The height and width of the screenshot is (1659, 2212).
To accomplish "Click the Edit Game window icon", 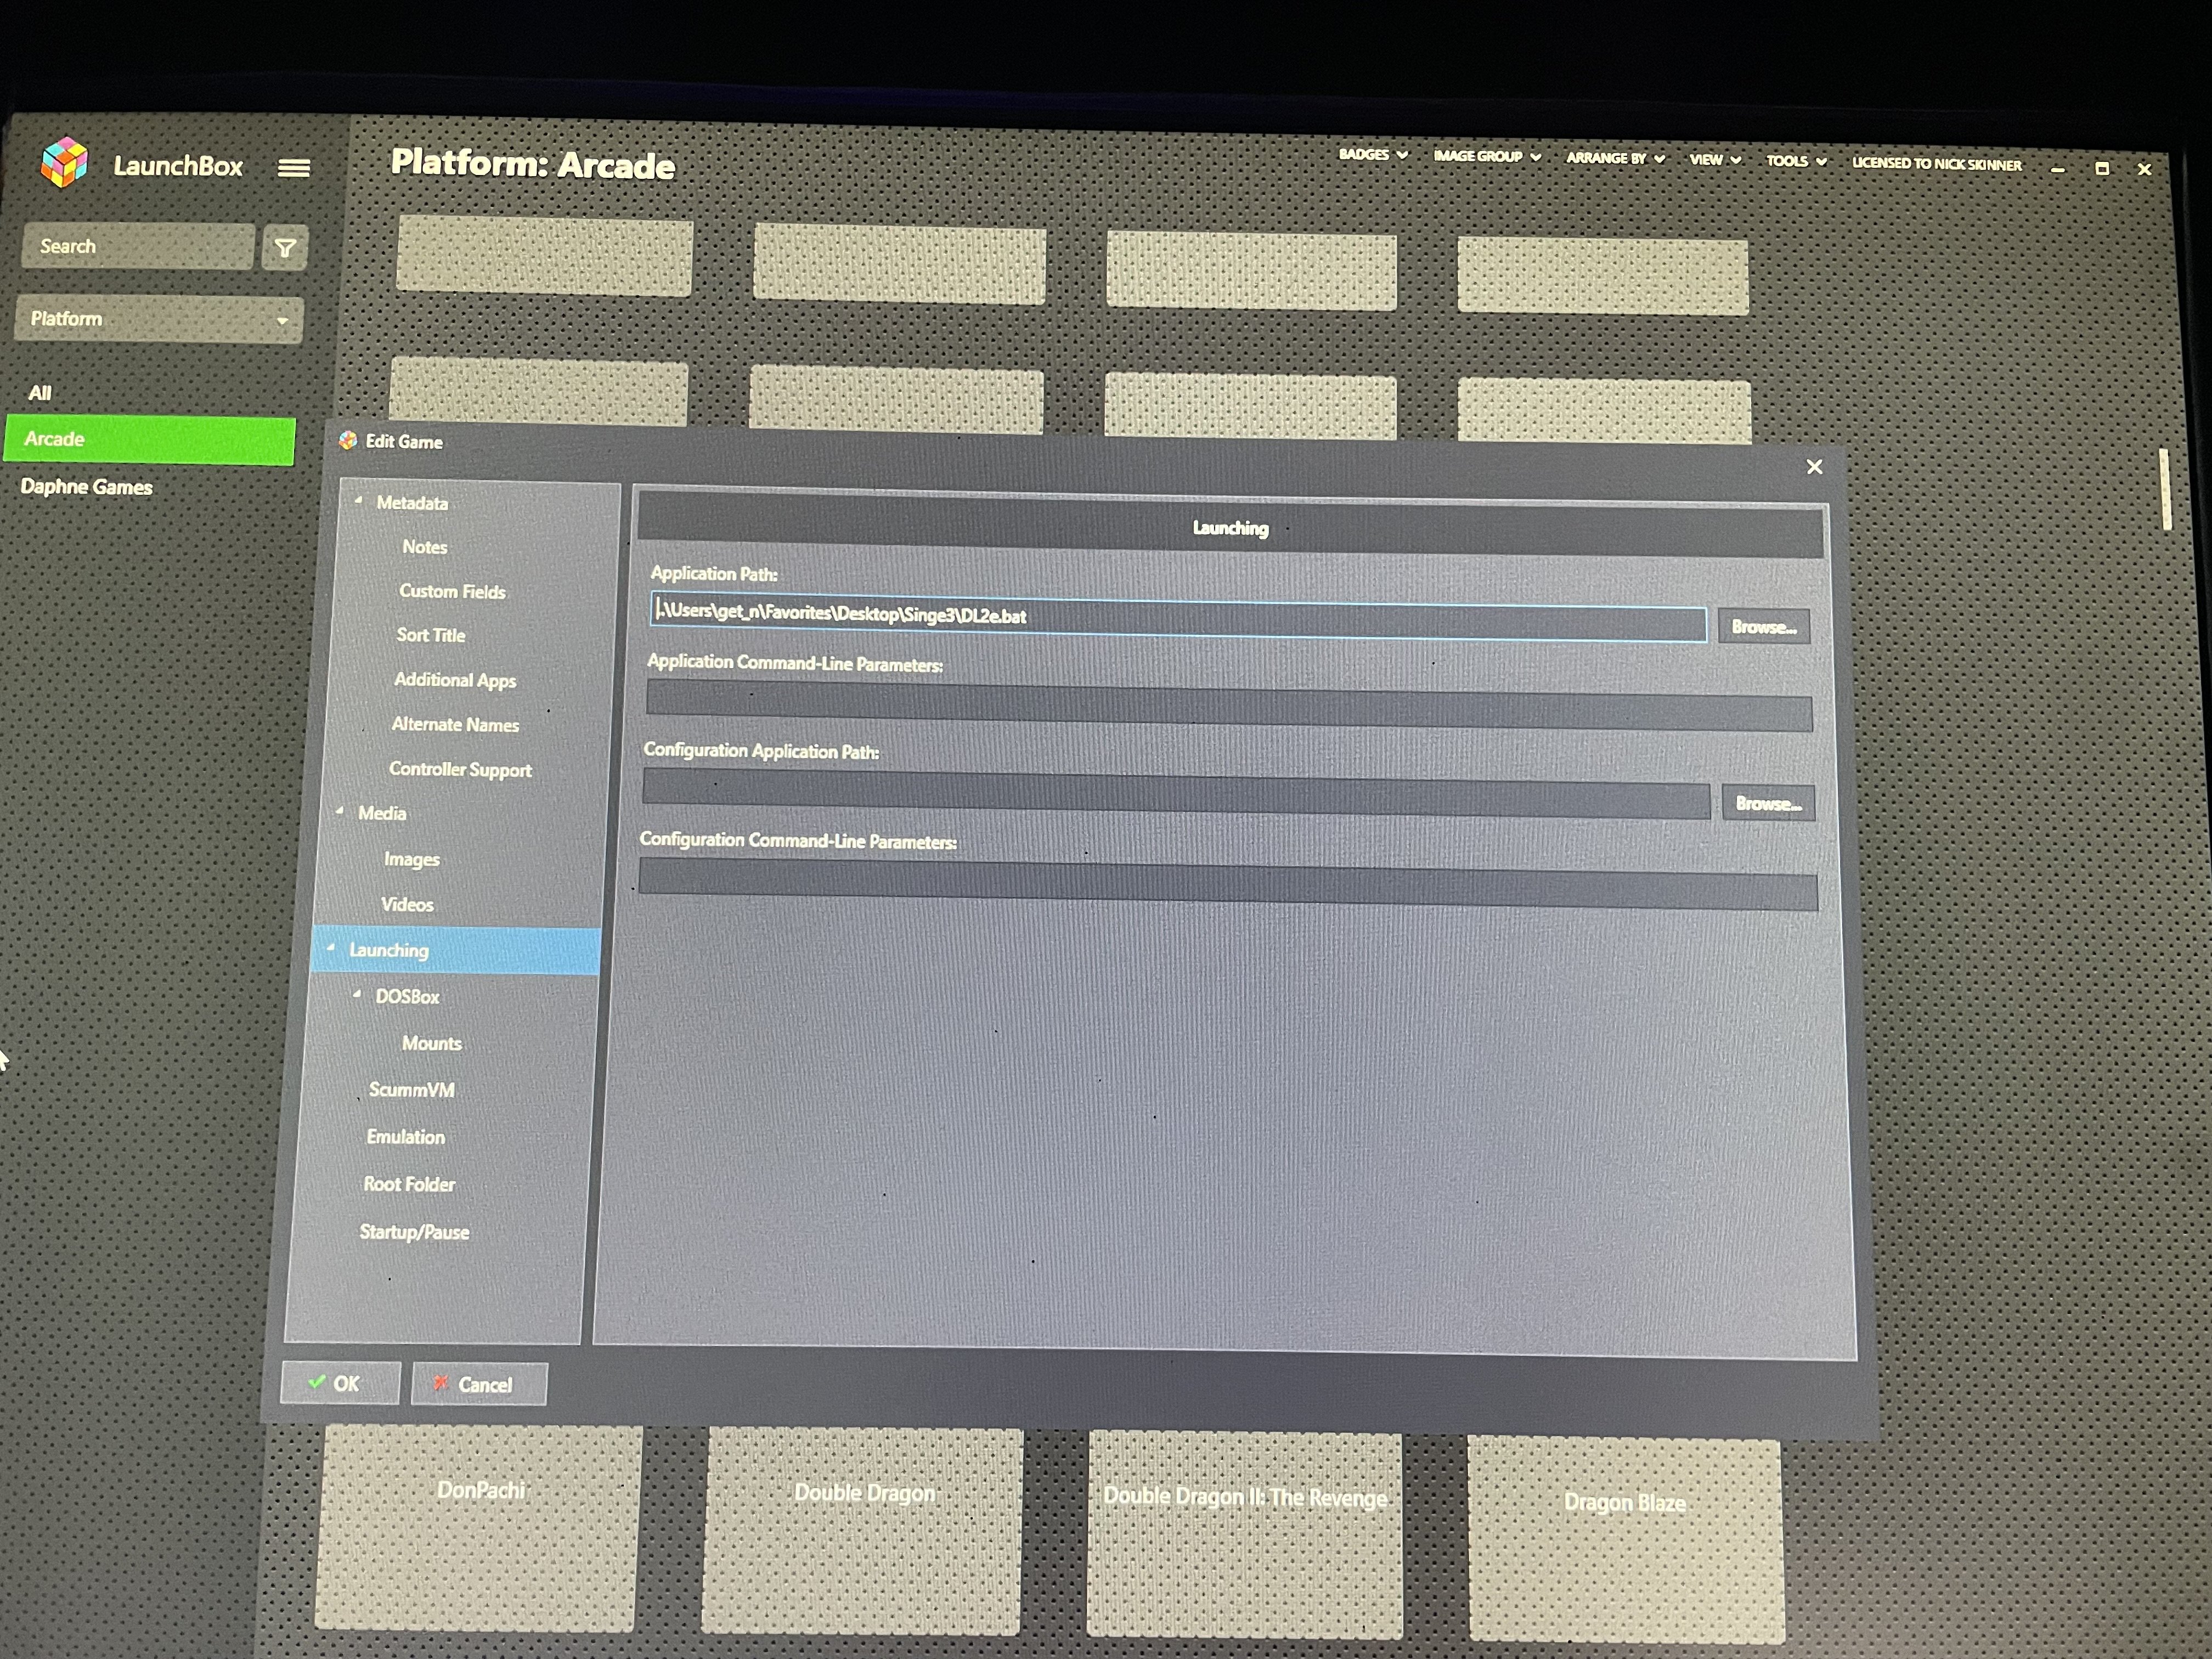I will pos(348,440).
